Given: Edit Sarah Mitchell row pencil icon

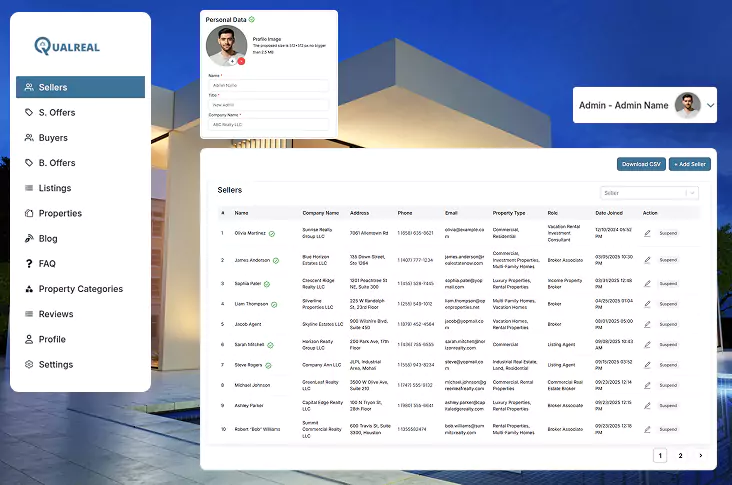Looking at the screenshot, I should click(x=648, y=344).
